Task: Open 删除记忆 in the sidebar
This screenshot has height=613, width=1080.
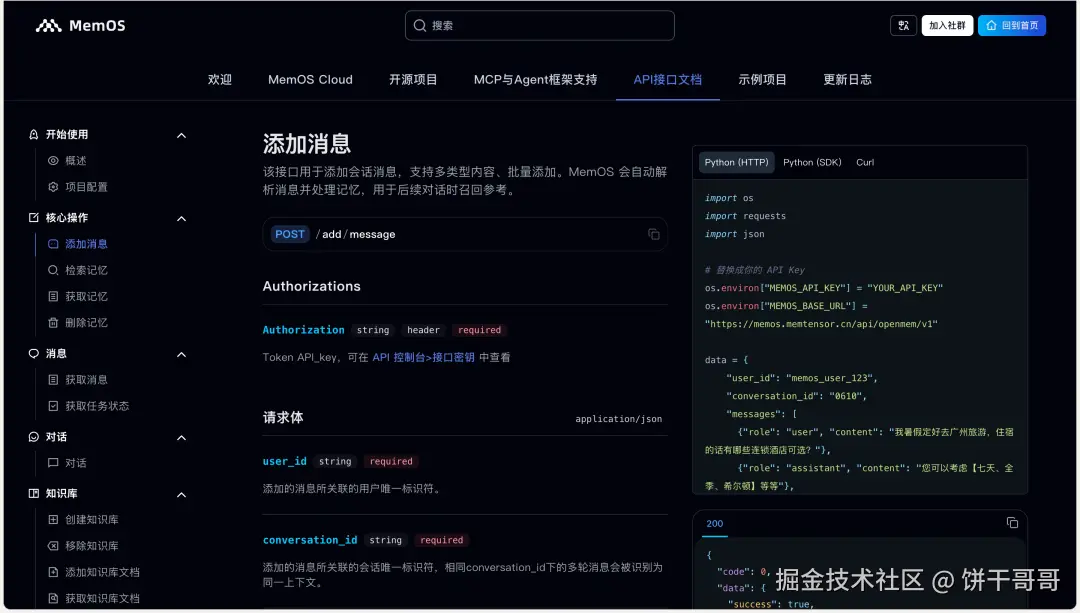Action: (x=86, y=322)
